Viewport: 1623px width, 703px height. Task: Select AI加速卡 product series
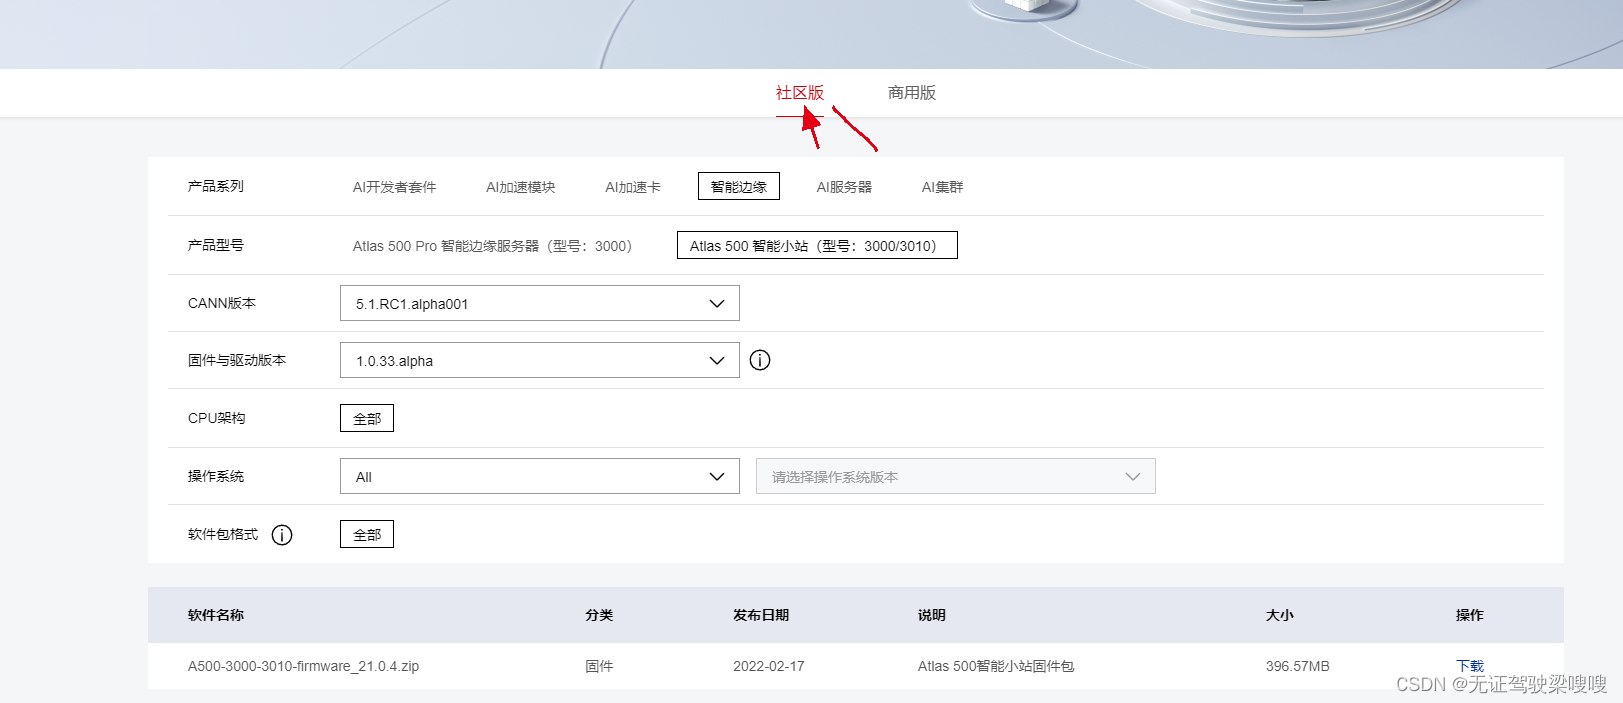(633, 187)
